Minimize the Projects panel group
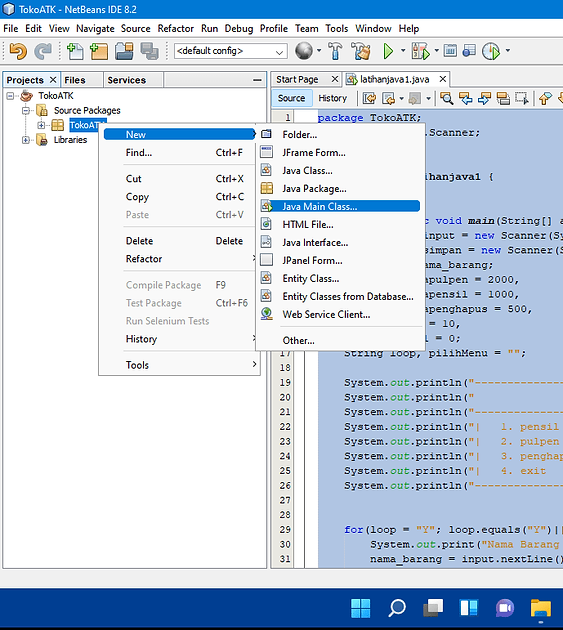This screenshot has width=563, height=630. pos(257,80)
